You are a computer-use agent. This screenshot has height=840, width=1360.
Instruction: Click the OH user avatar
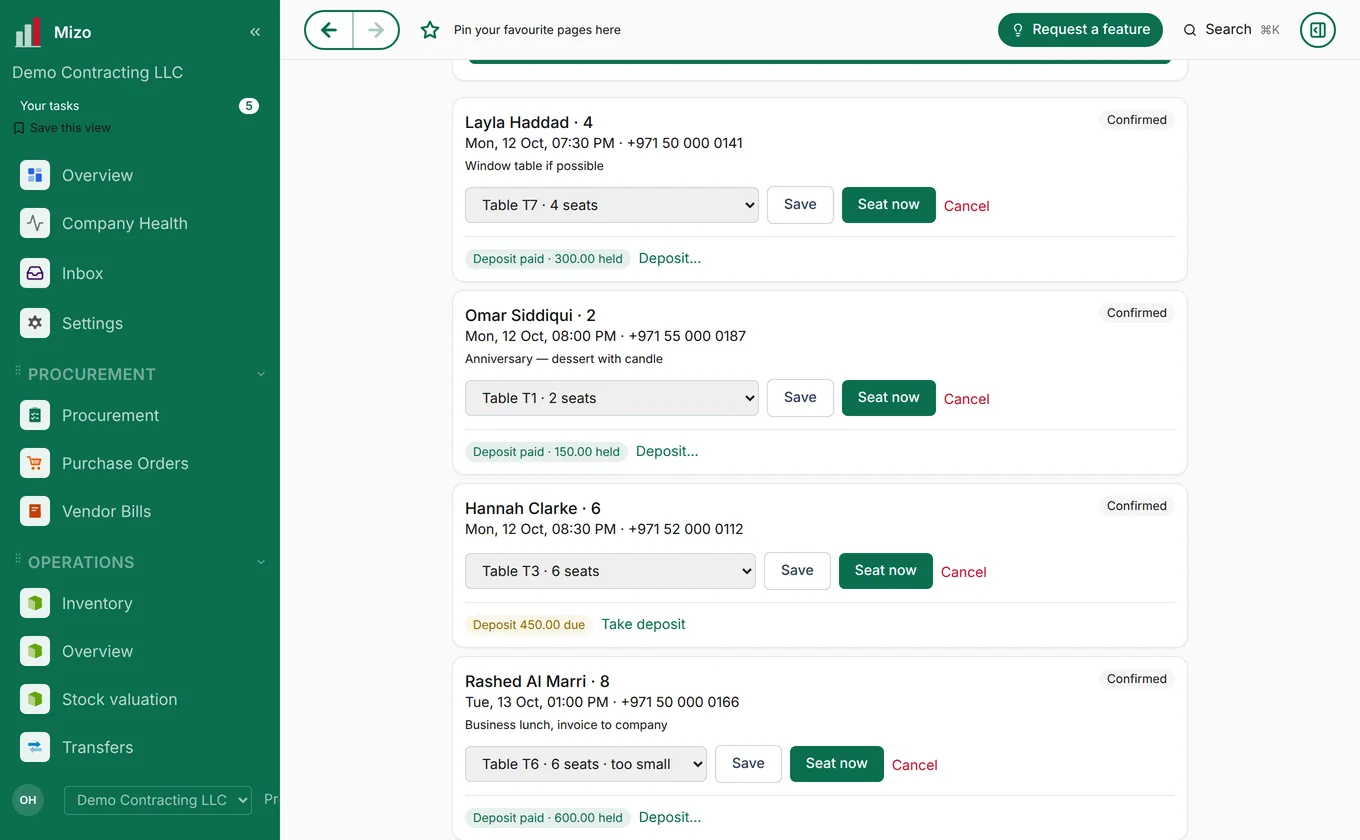coord(28,800)
